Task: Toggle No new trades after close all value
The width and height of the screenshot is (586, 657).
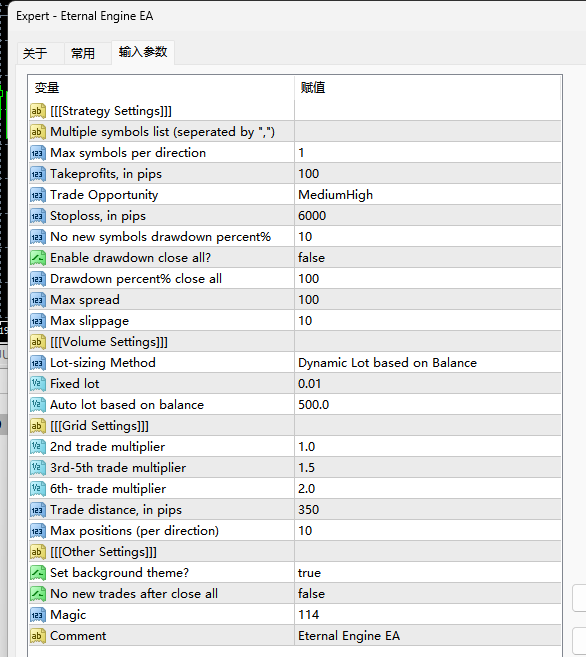Action: point(428,594)
